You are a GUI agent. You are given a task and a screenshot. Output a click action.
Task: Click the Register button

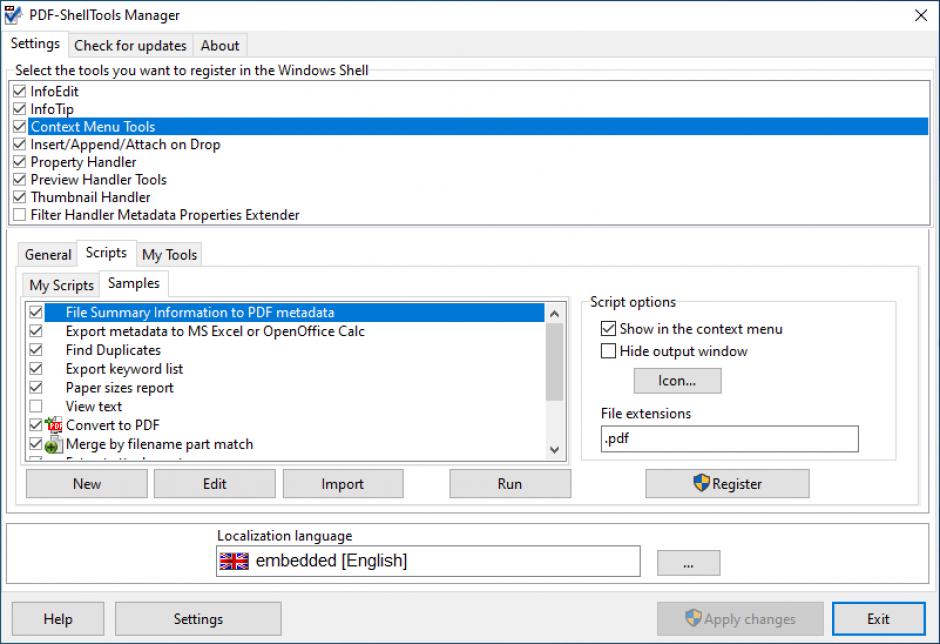(727, 484)
